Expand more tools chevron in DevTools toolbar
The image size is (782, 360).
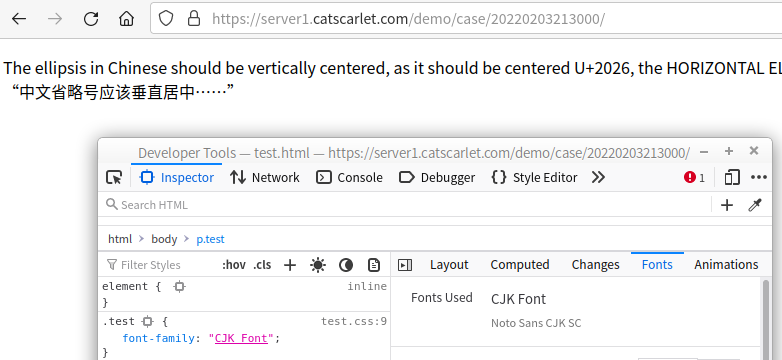click(x=598, y=178)
